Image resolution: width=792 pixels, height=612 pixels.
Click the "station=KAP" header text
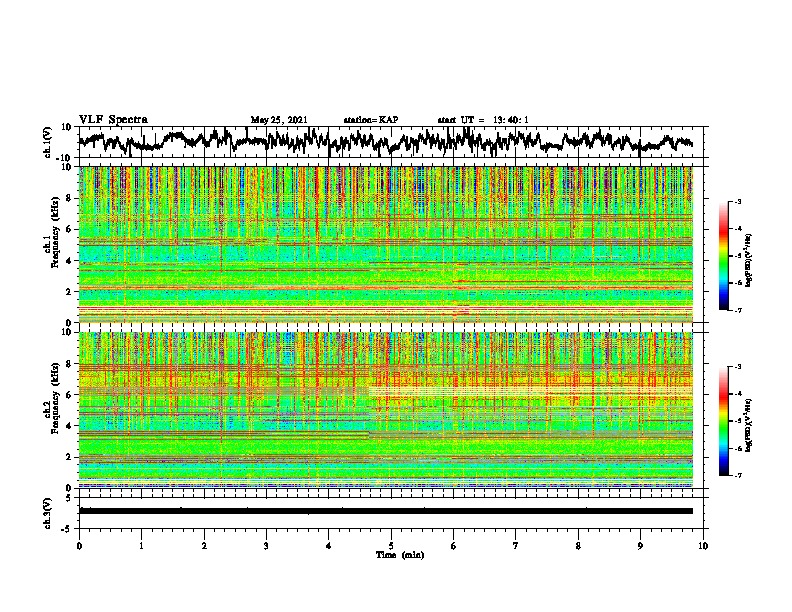[x=371, y=120]
